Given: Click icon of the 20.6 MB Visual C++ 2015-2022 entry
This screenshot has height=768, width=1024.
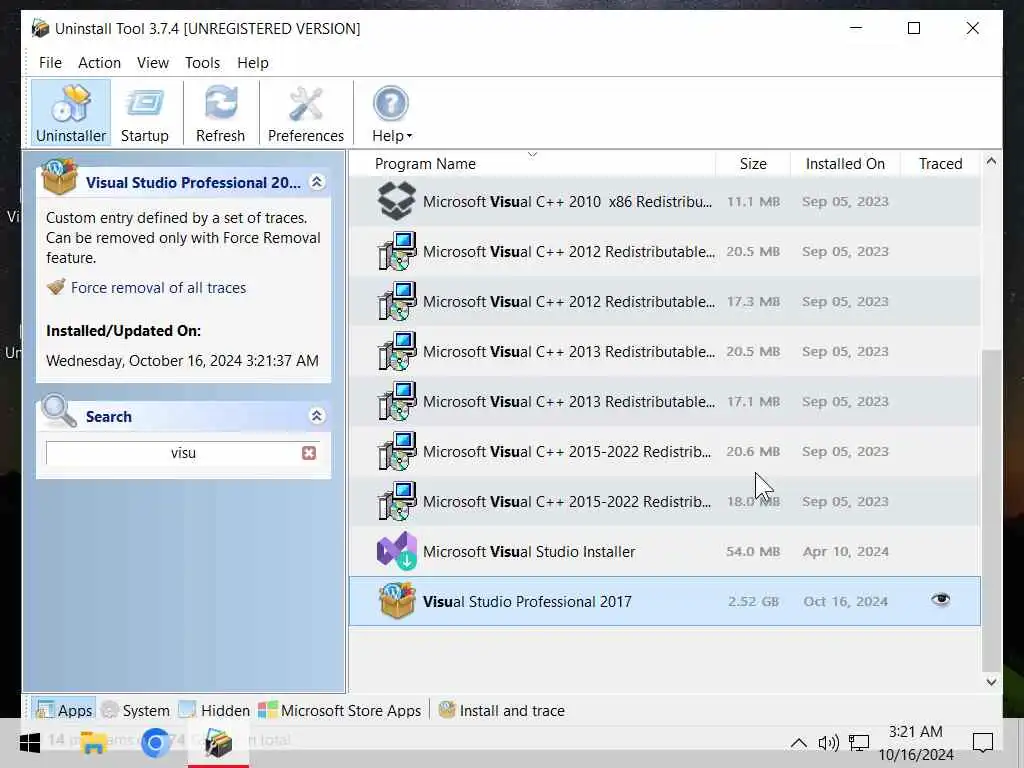Looking at the screenshot, I should (396, 451).
